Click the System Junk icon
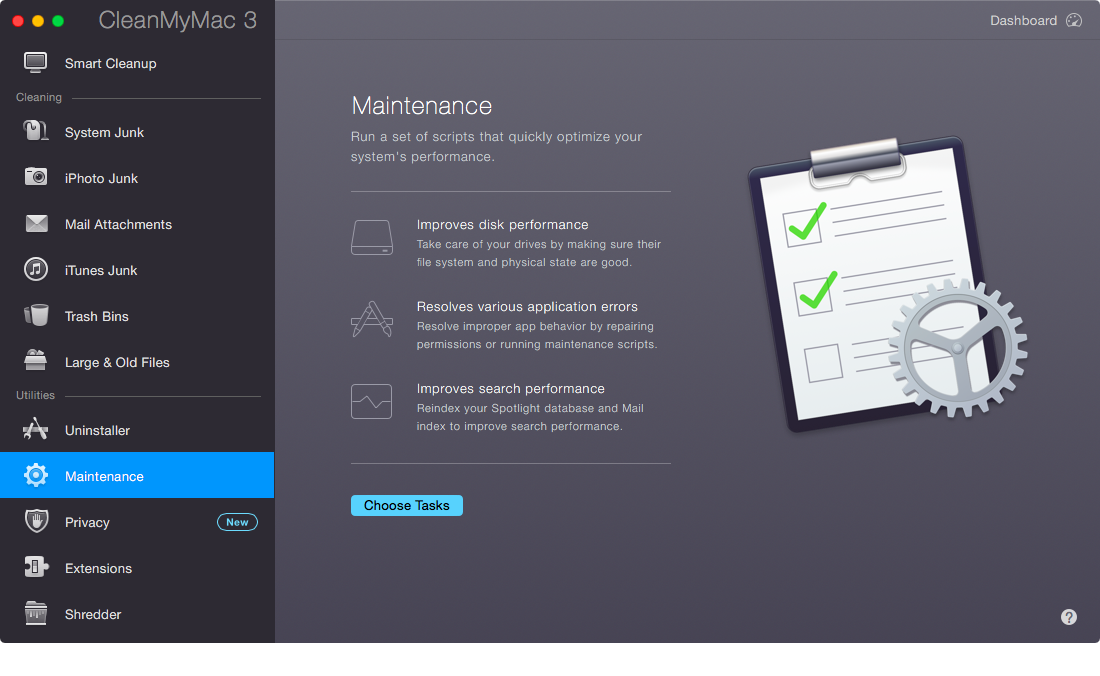Viewport: 1100px width, 676px height. click(35, 131)
